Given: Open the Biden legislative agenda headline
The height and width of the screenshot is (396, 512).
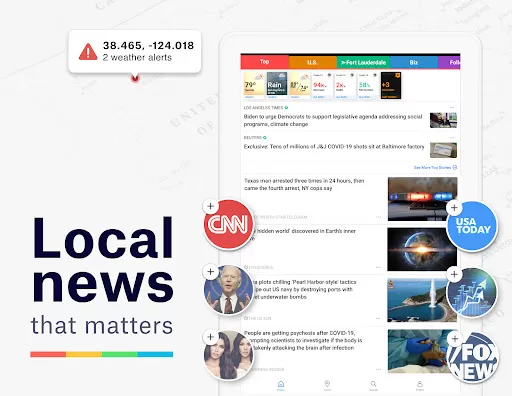Looking at the screenshot, I should coord(333,120).
